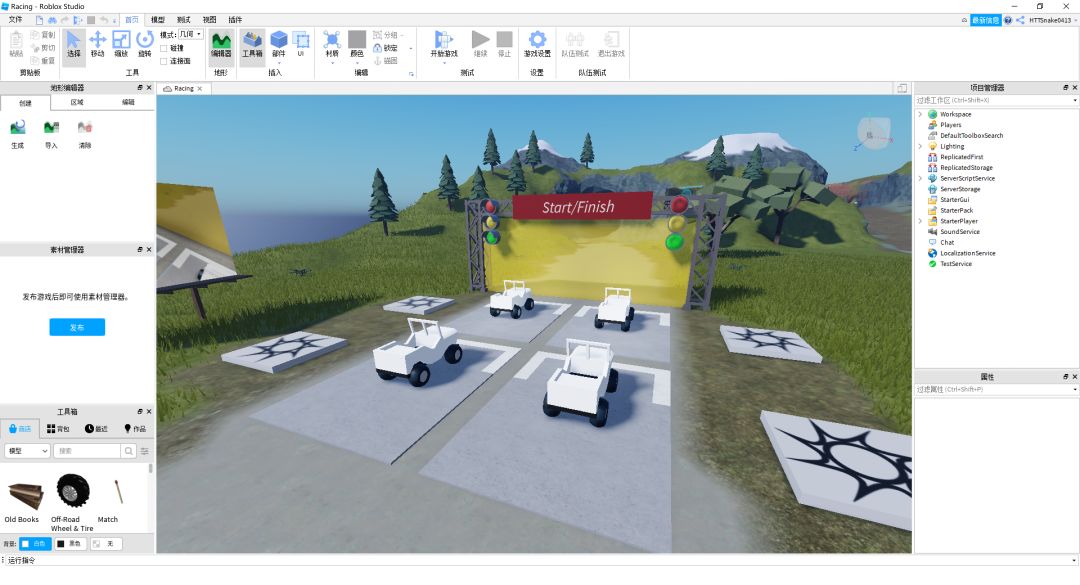Expand the Workspace tree node
This screenshot has height=585, width=1080.
(920, 114)
